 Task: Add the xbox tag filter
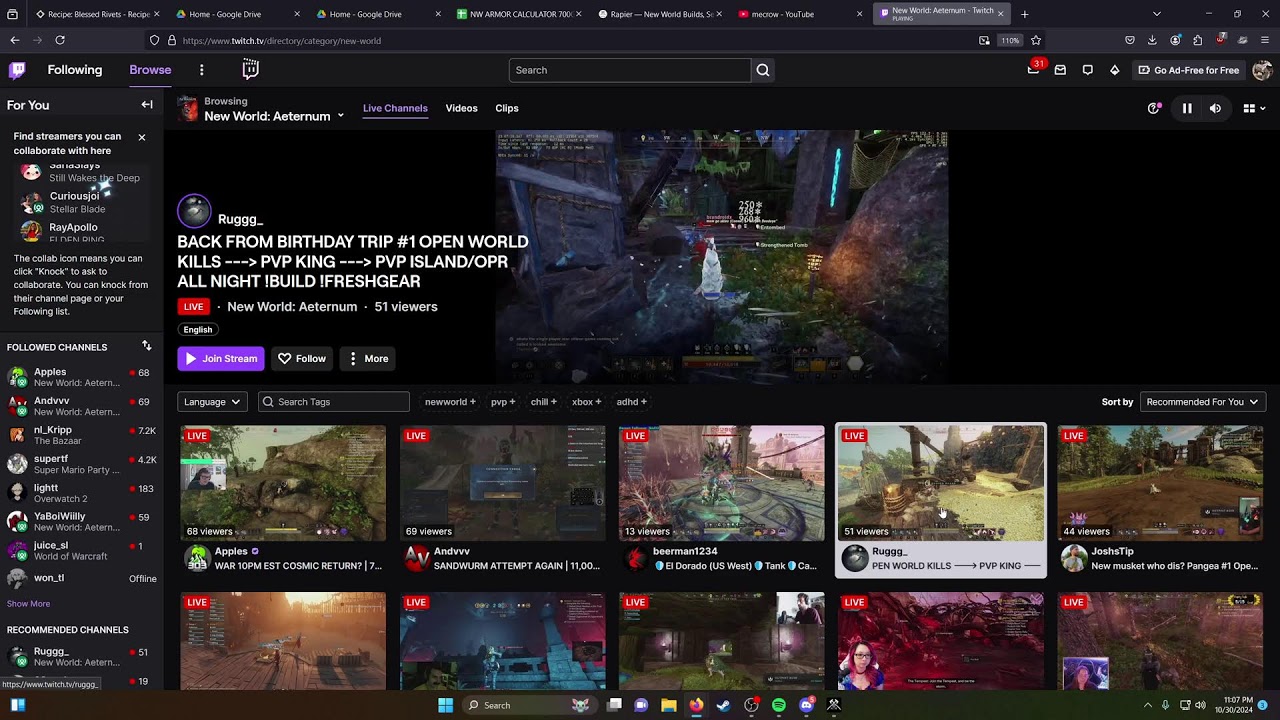point(586,402)
